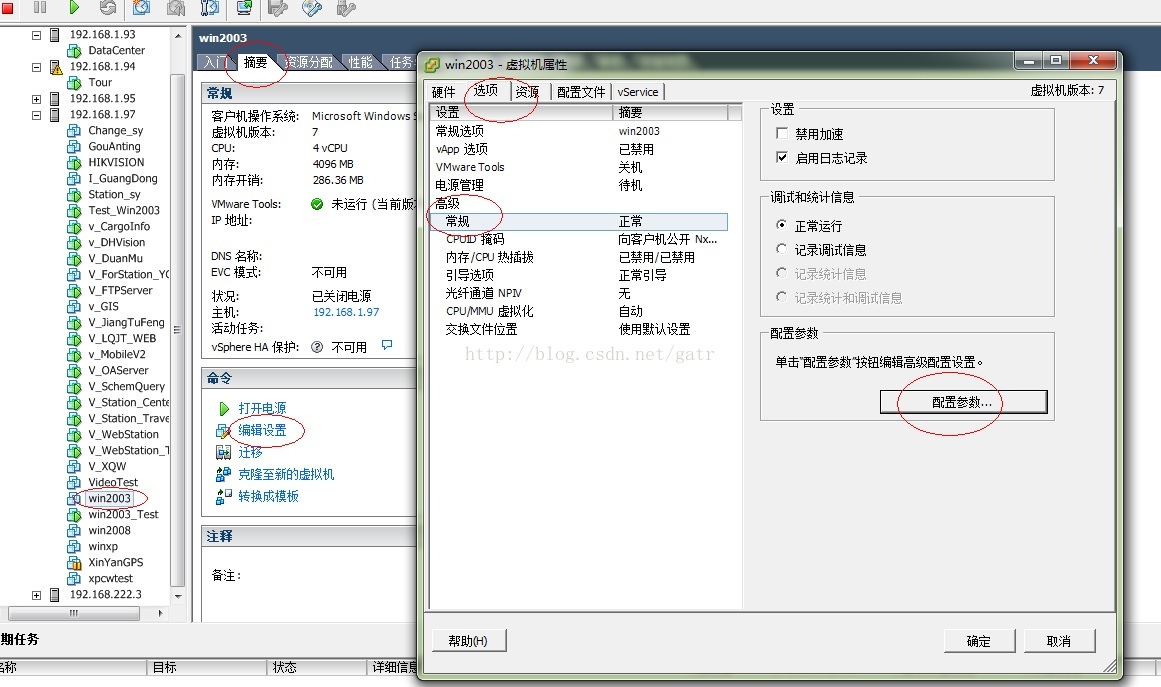Click the 192.168.1.97 host link
Screen dimensions: 1161x687
pyautogui.click(x=346, y=312)
